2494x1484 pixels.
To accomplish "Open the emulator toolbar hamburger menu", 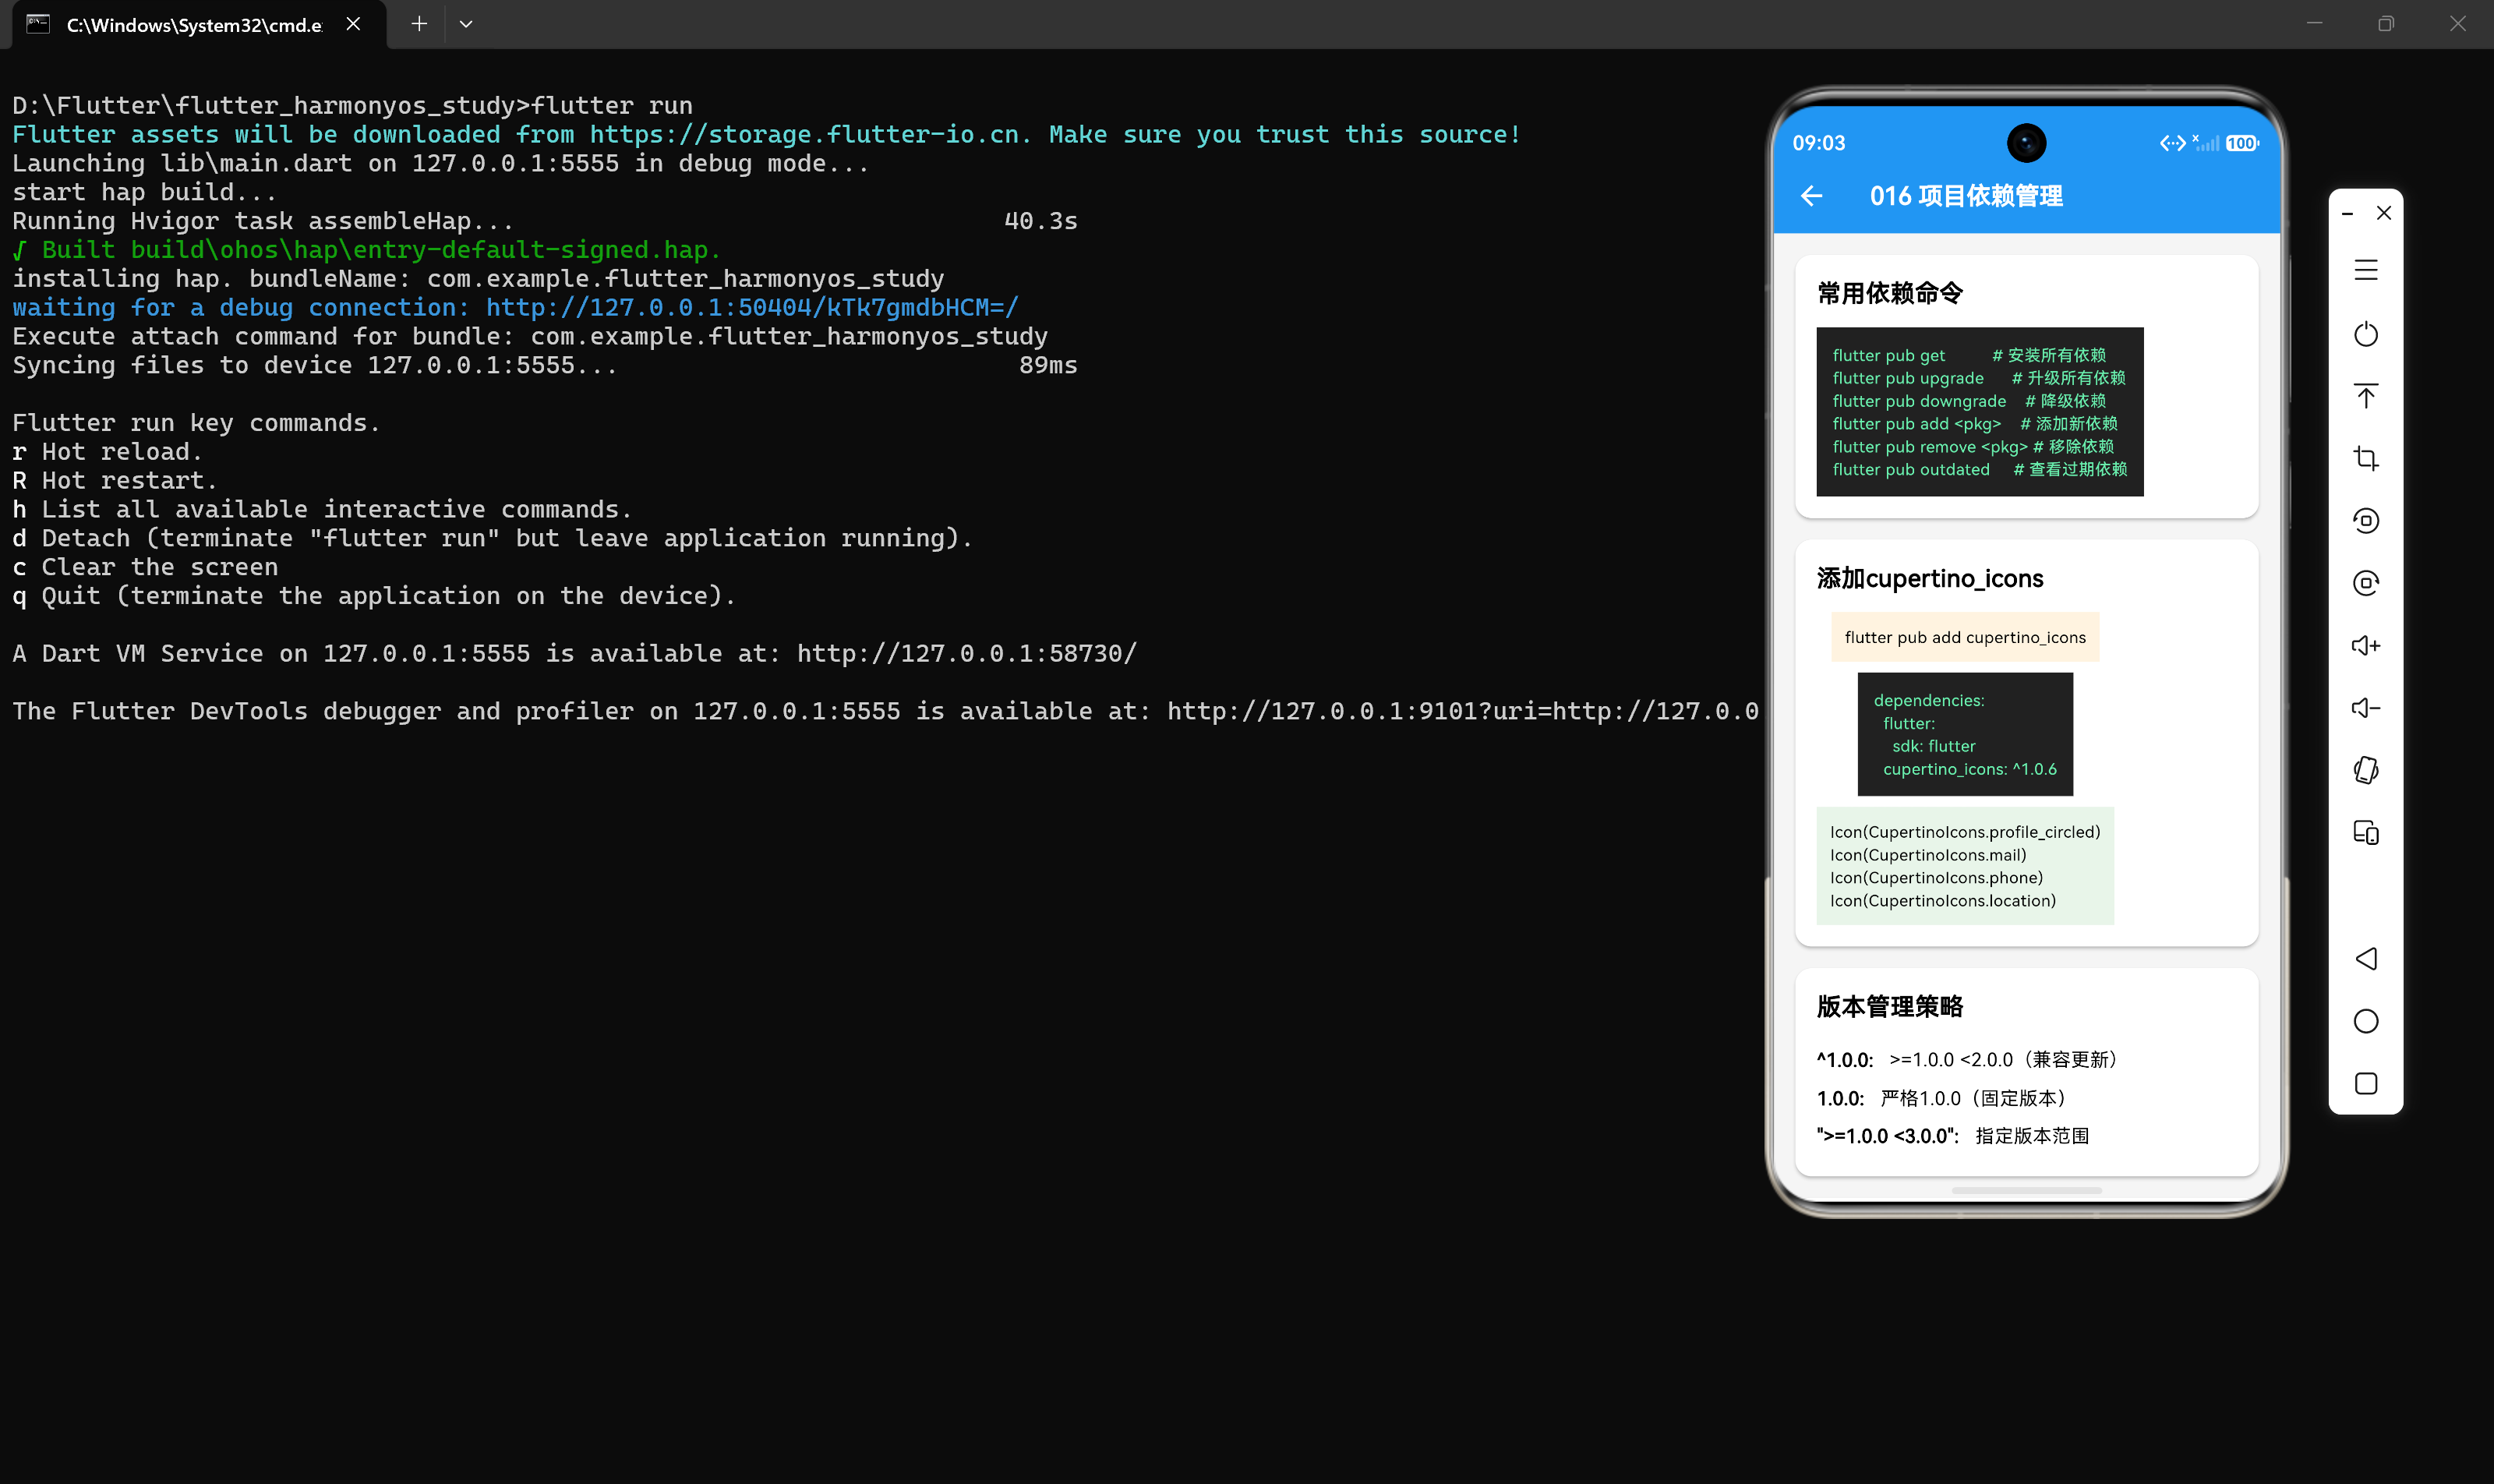I will [2365, 270].
